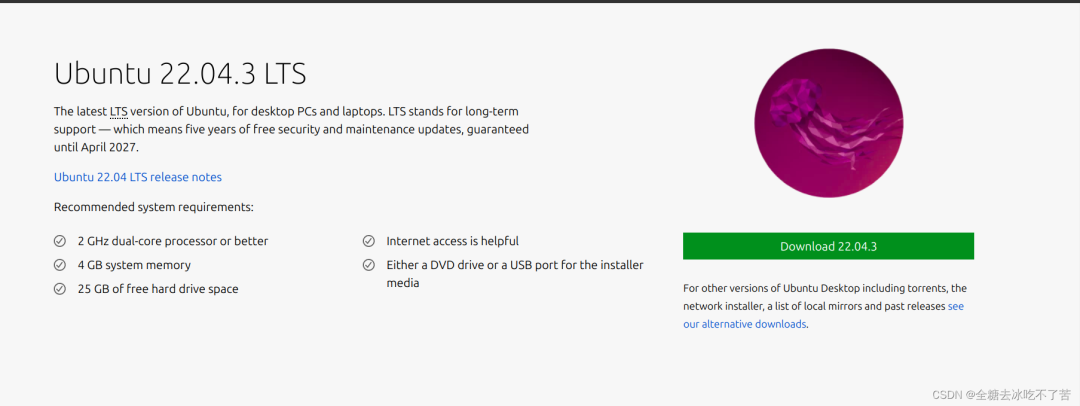Click checkmark icon beside 4 GB memory
The image size is (1080, 406).
pyautogui.click(x=59, y=265)
